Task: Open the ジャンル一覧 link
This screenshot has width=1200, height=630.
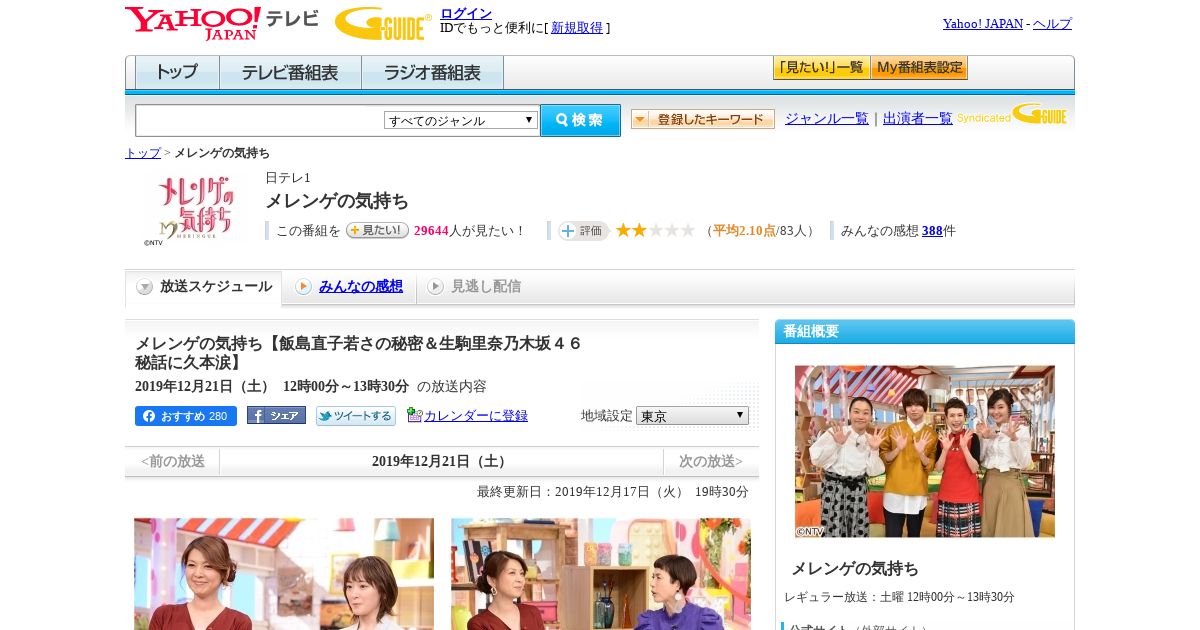Action: 827,118
